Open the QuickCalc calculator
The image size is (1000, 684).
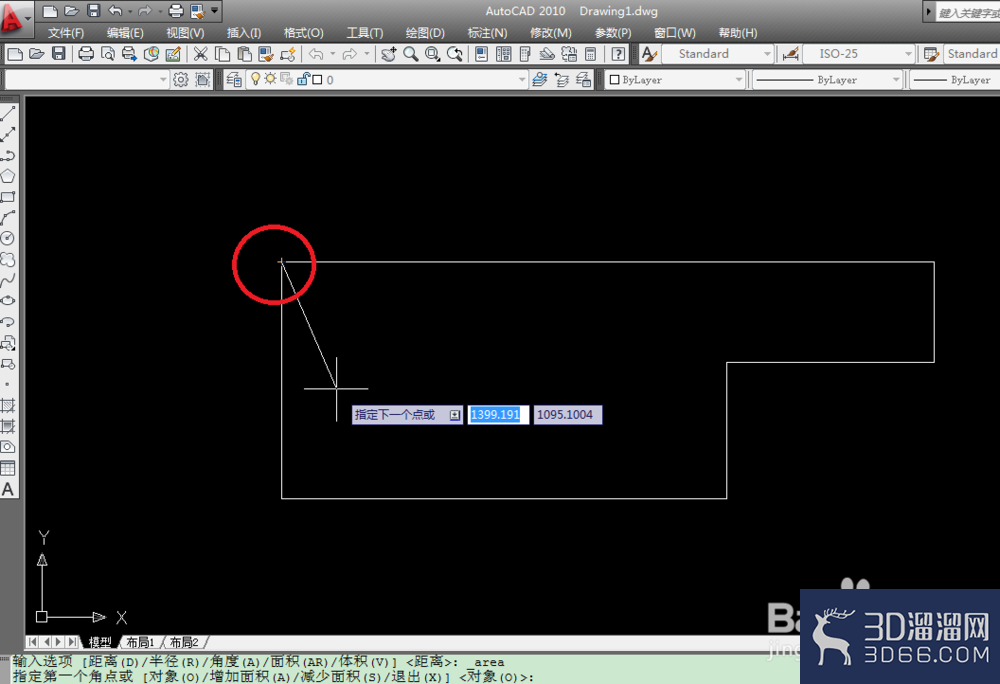591,54
